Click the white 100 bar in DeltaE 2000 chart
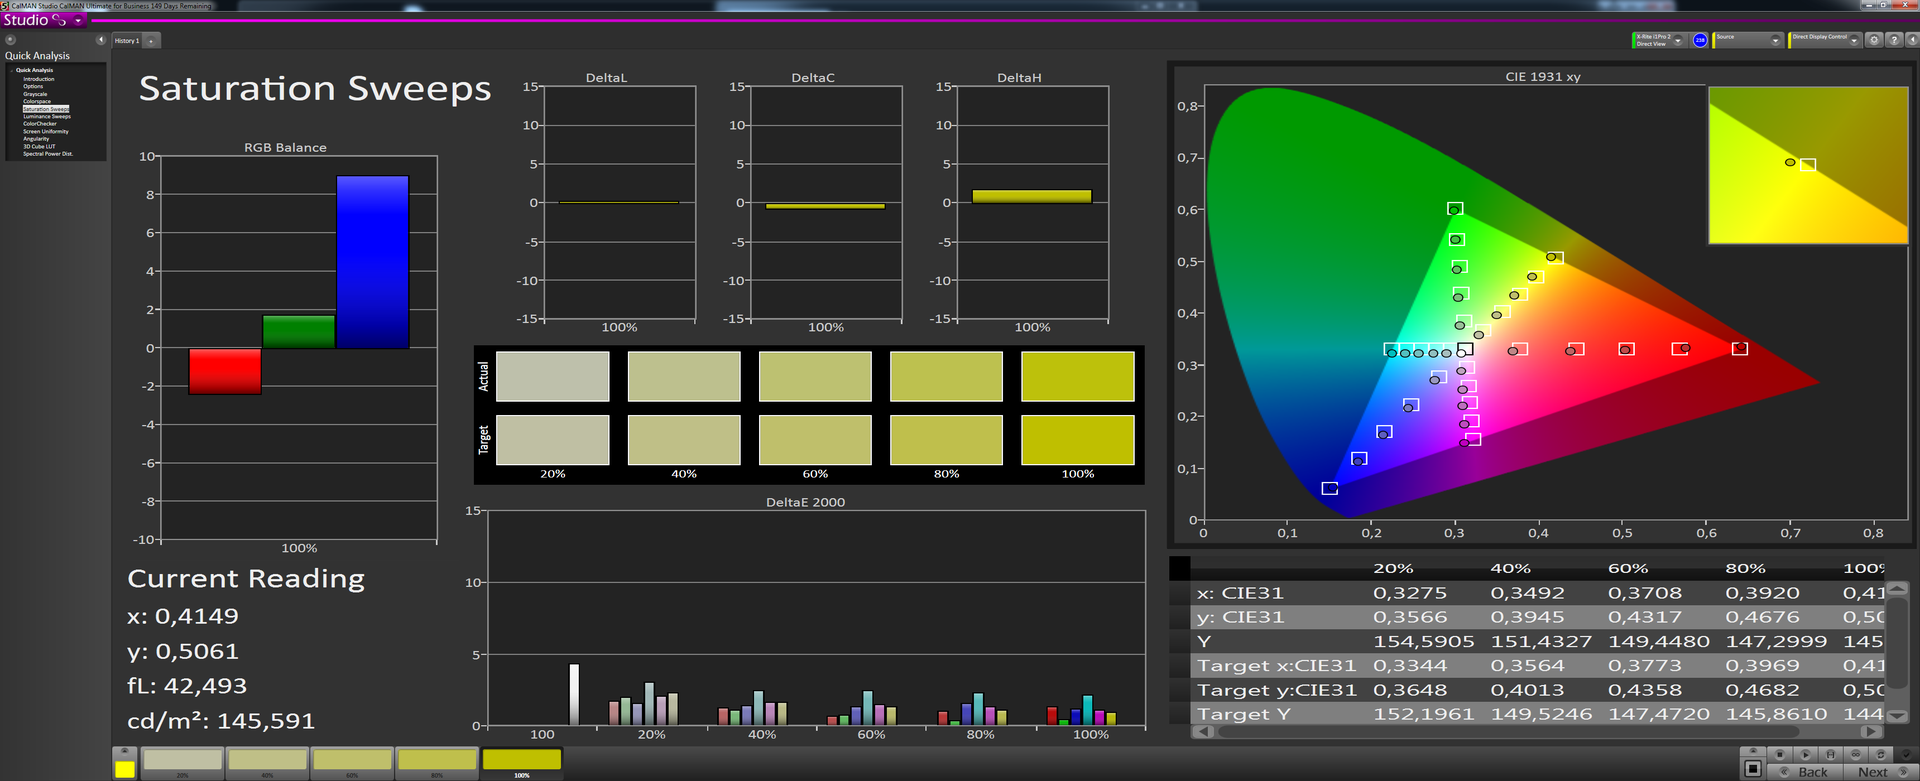1920x781 pixels. pos(574,694)
